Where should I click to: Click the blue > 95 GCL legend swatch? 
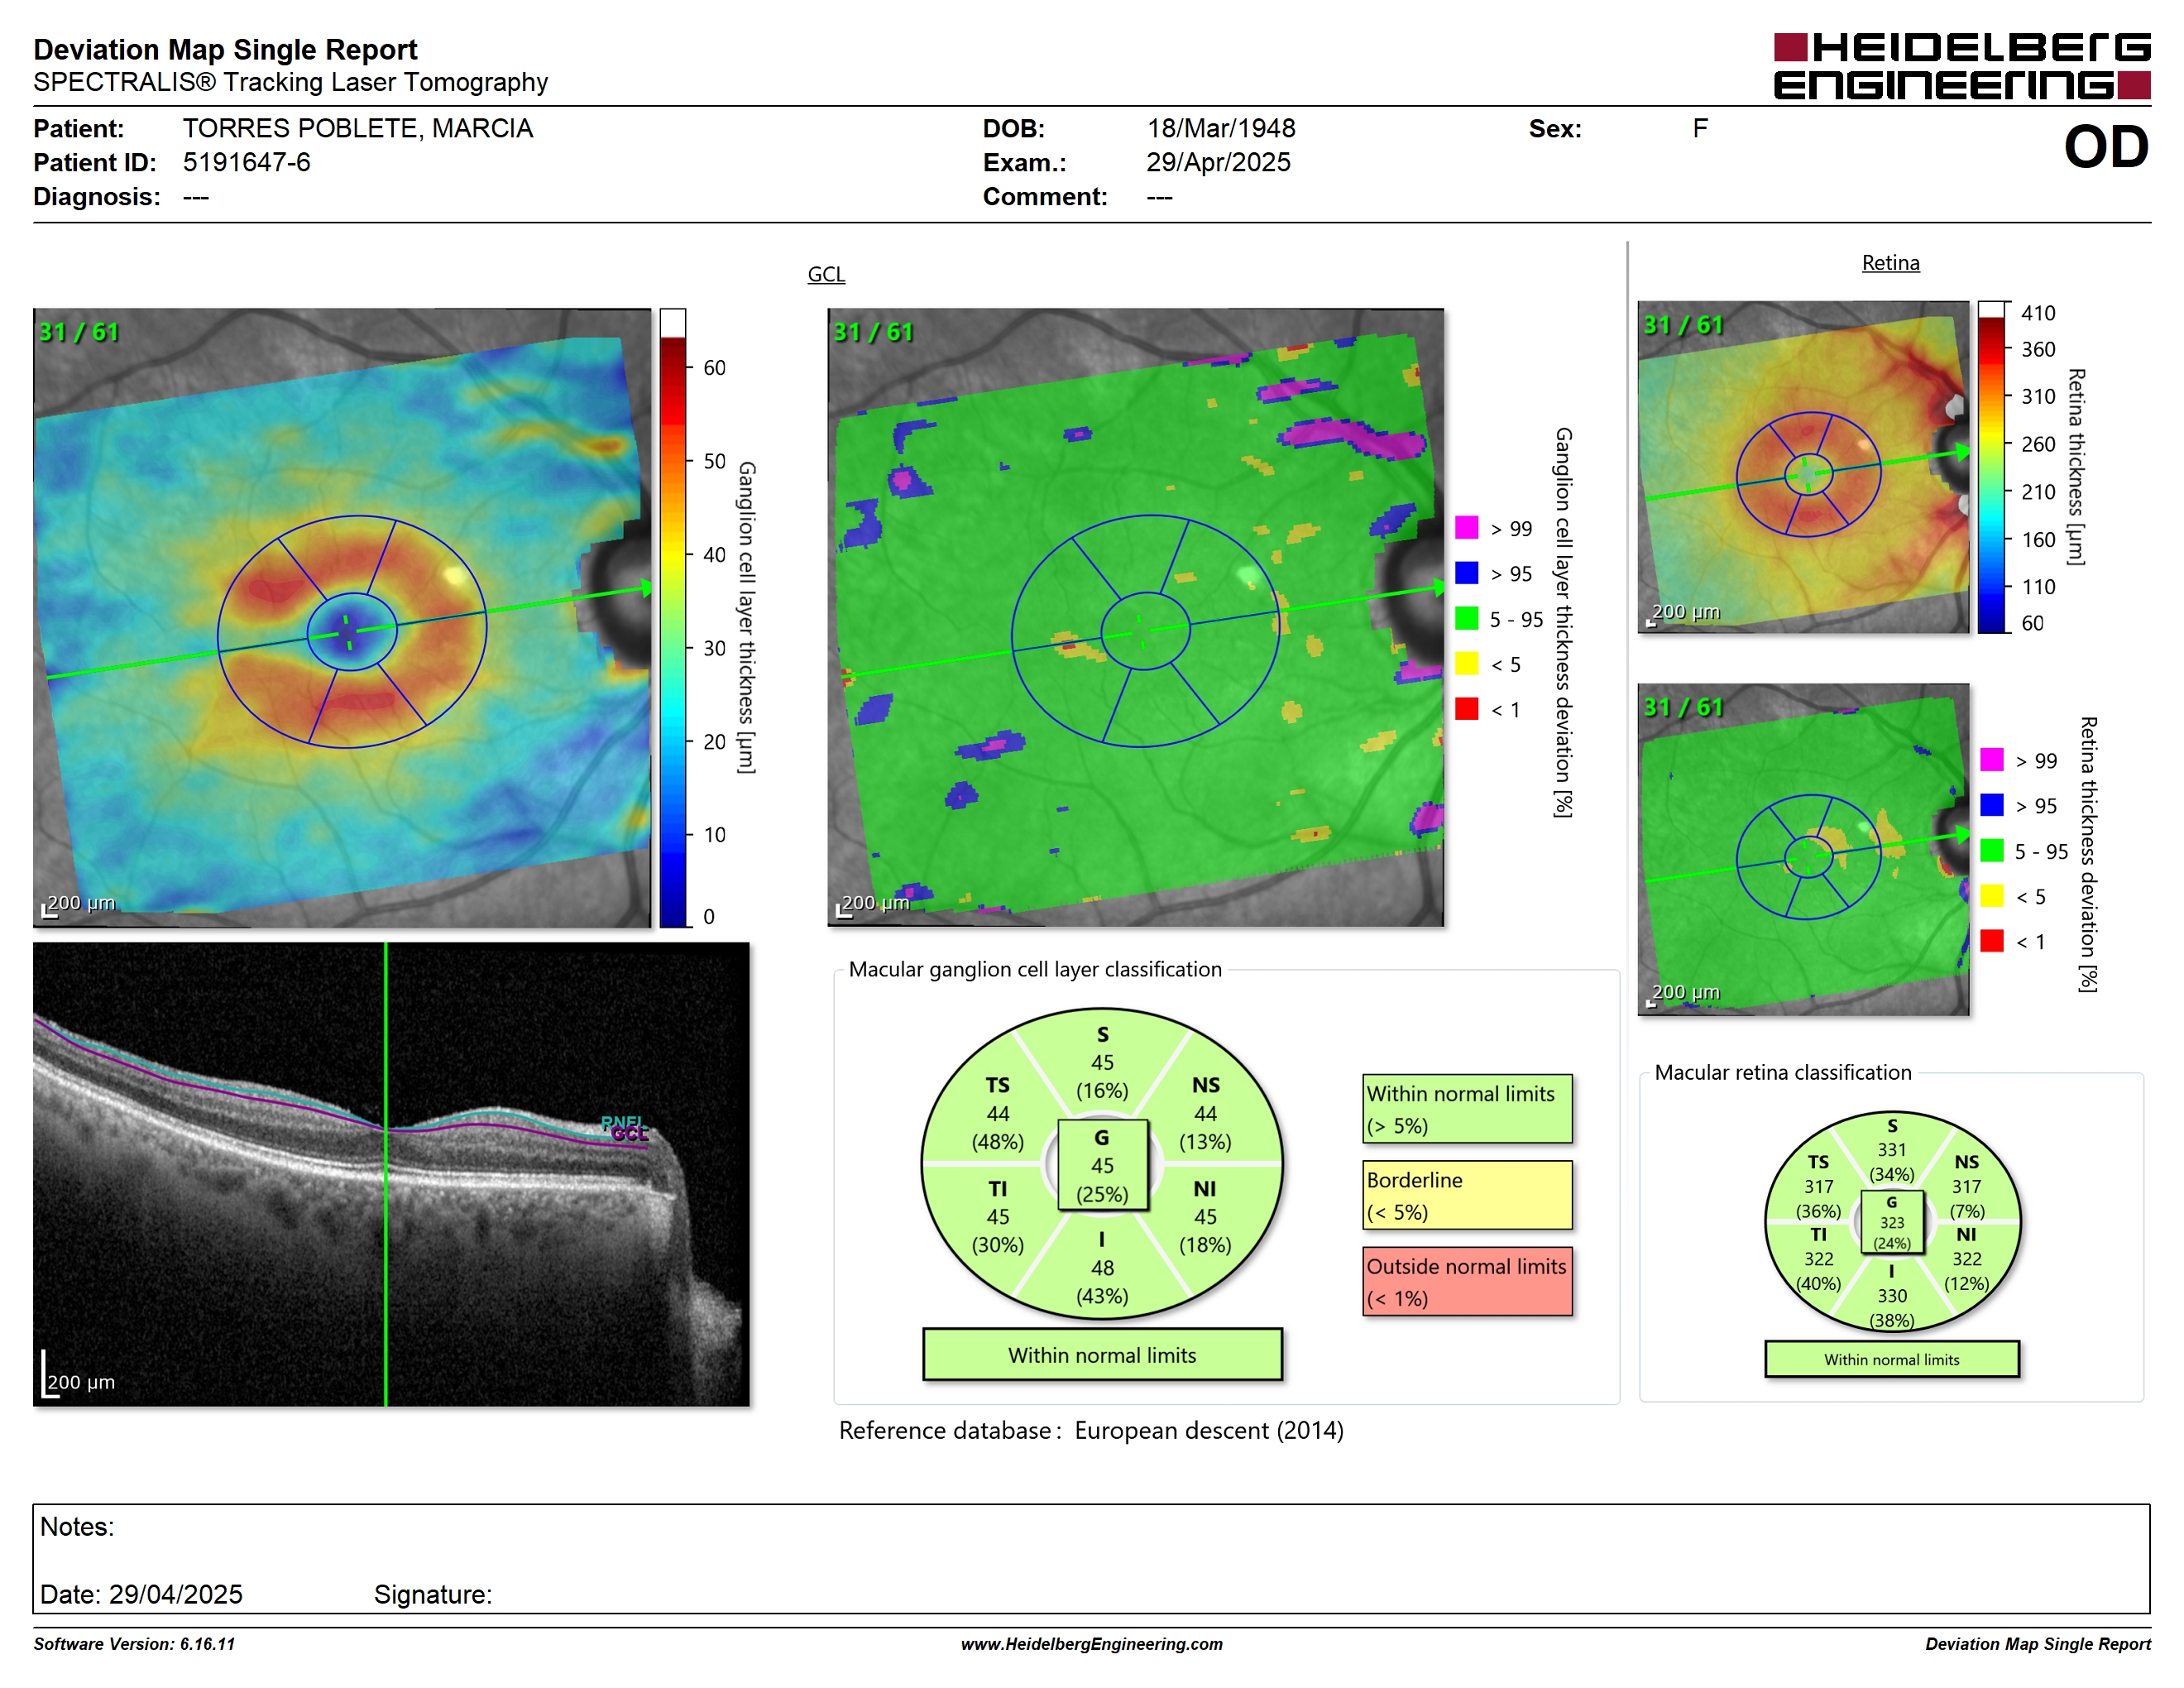coord(1466,572)
